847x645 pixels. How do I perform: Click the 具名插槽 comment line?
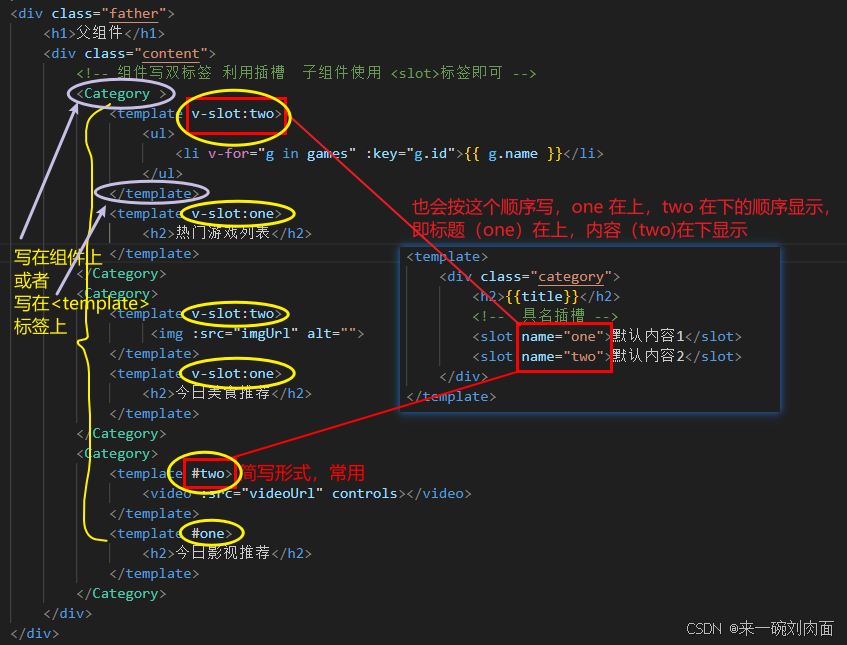point(545,317)
